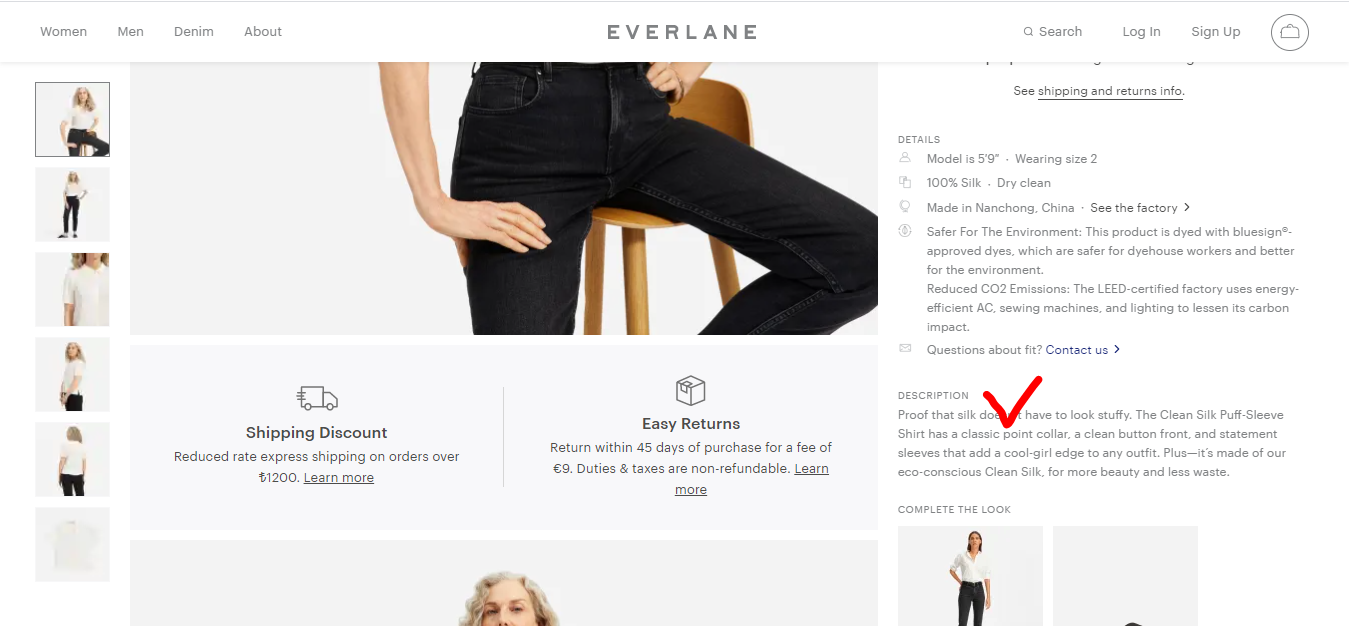Click the fabric care icon beside 100% Silk
This screenshot has height=626, width=1349.
point(905,182)
